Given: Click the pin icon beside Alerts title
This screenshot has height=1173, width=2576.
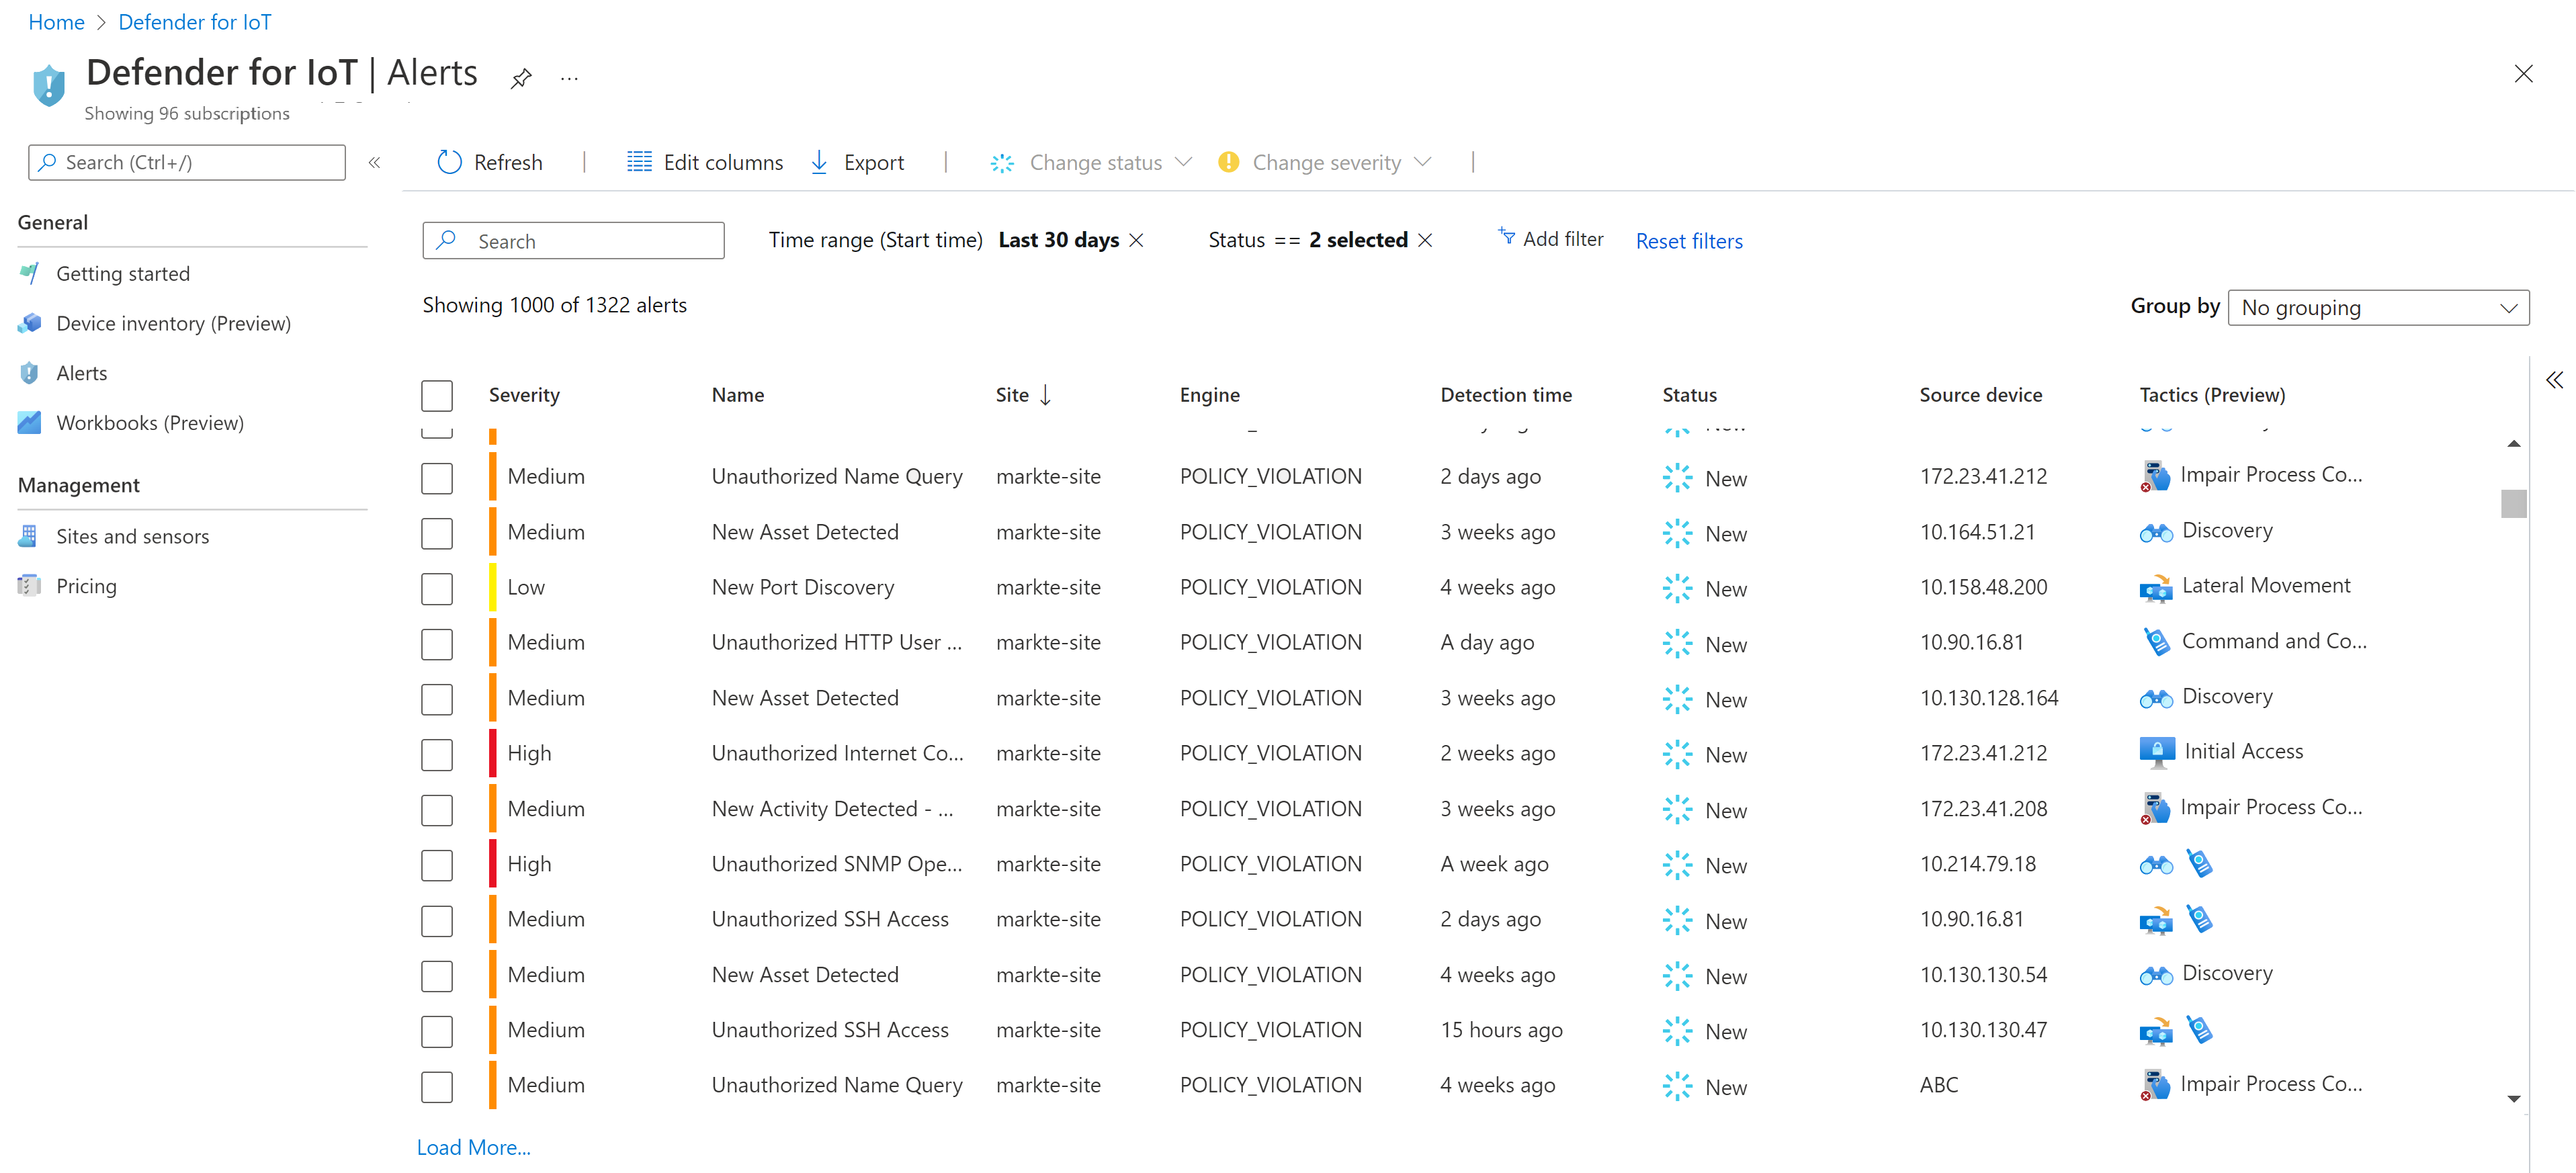Looking at the screenshot, I should coord(521,78).
